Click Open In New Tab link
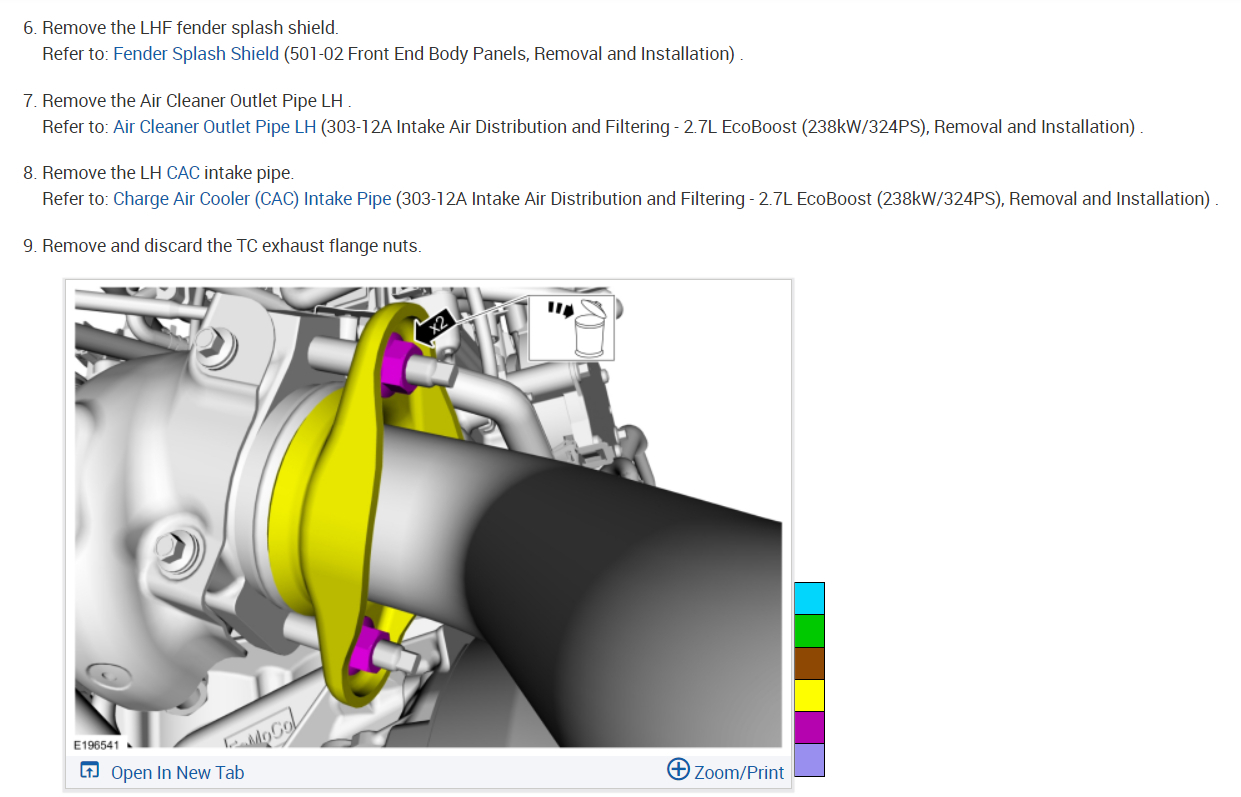This screenshot has height=797, width=1241. pos(177,772)
